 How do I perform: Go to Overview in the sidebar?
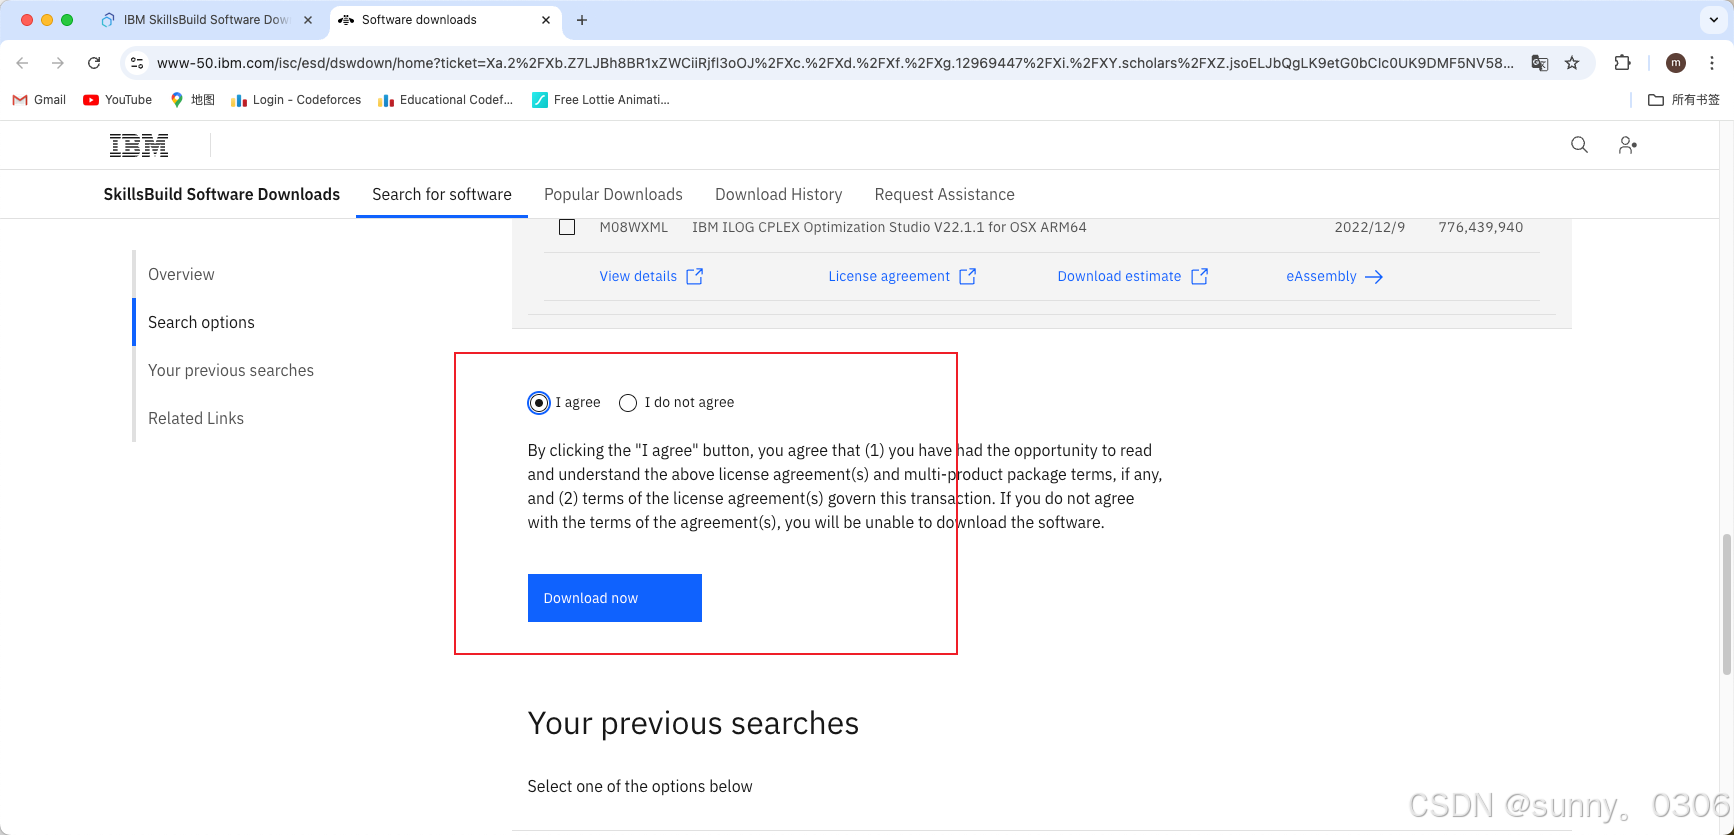point(181,274)
